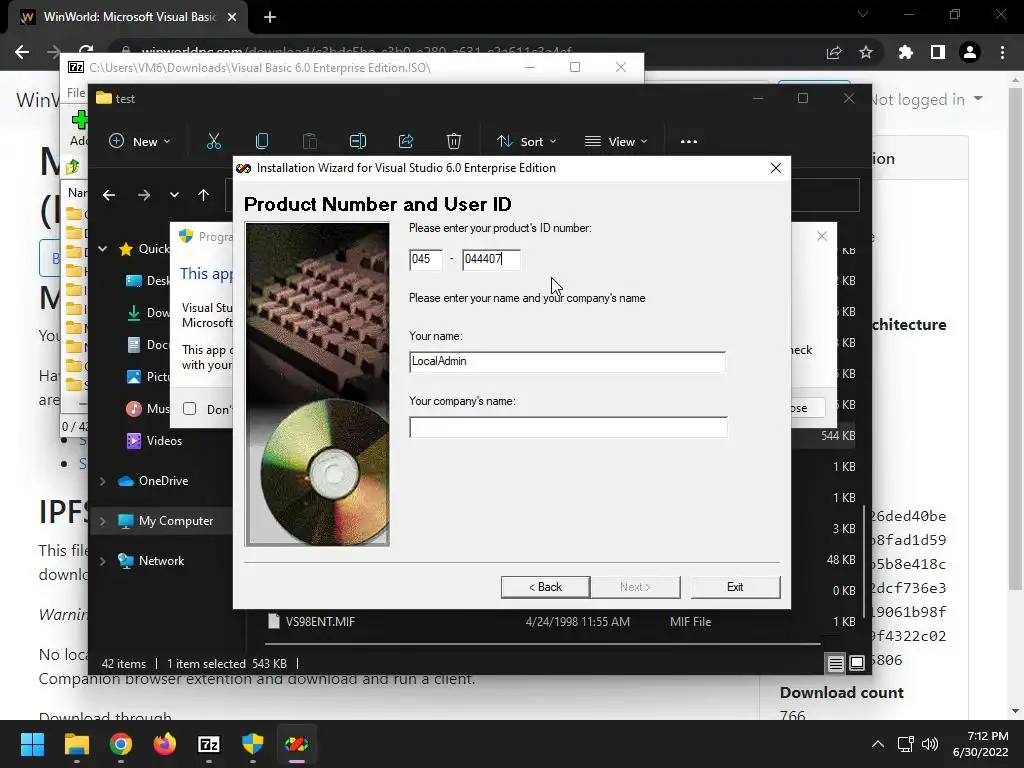
Task: Click the Chrome share page icon
Action: click(834, 52)
